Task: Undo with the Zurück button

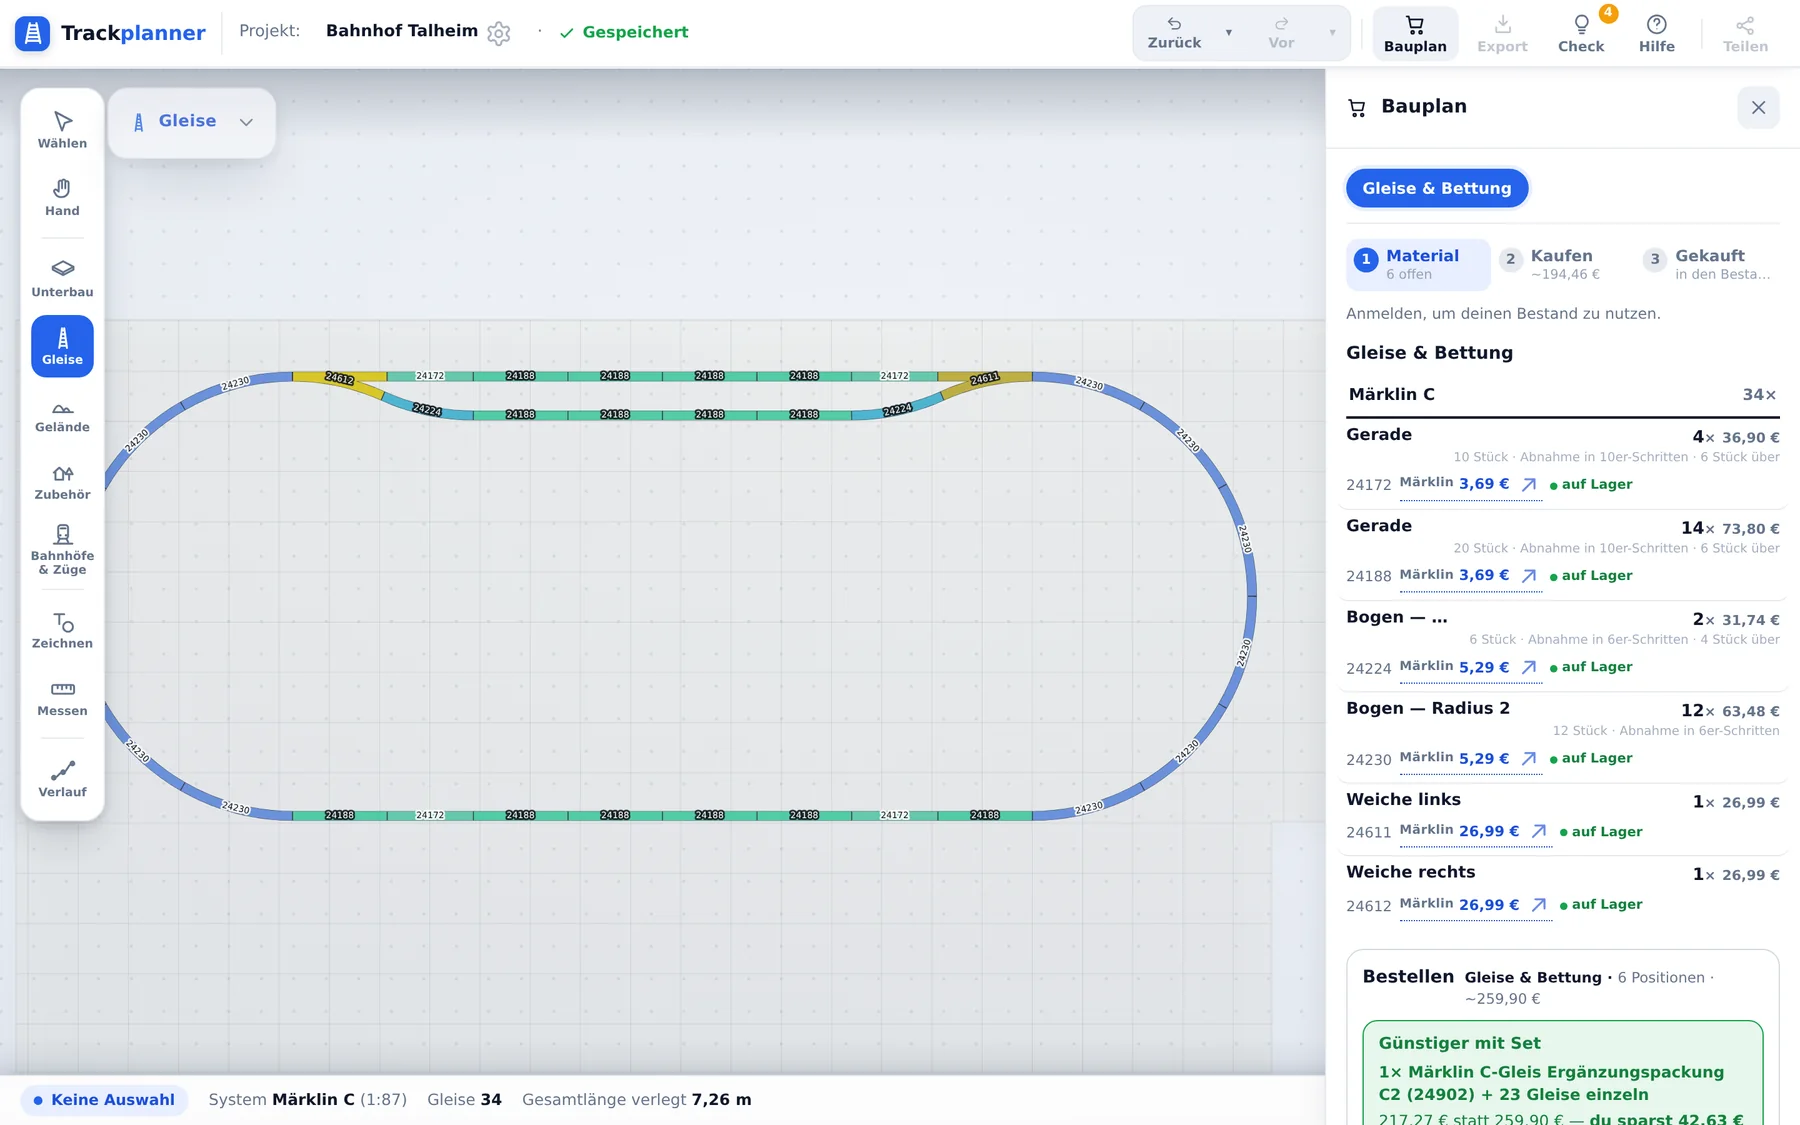Action: (1175, 33)
